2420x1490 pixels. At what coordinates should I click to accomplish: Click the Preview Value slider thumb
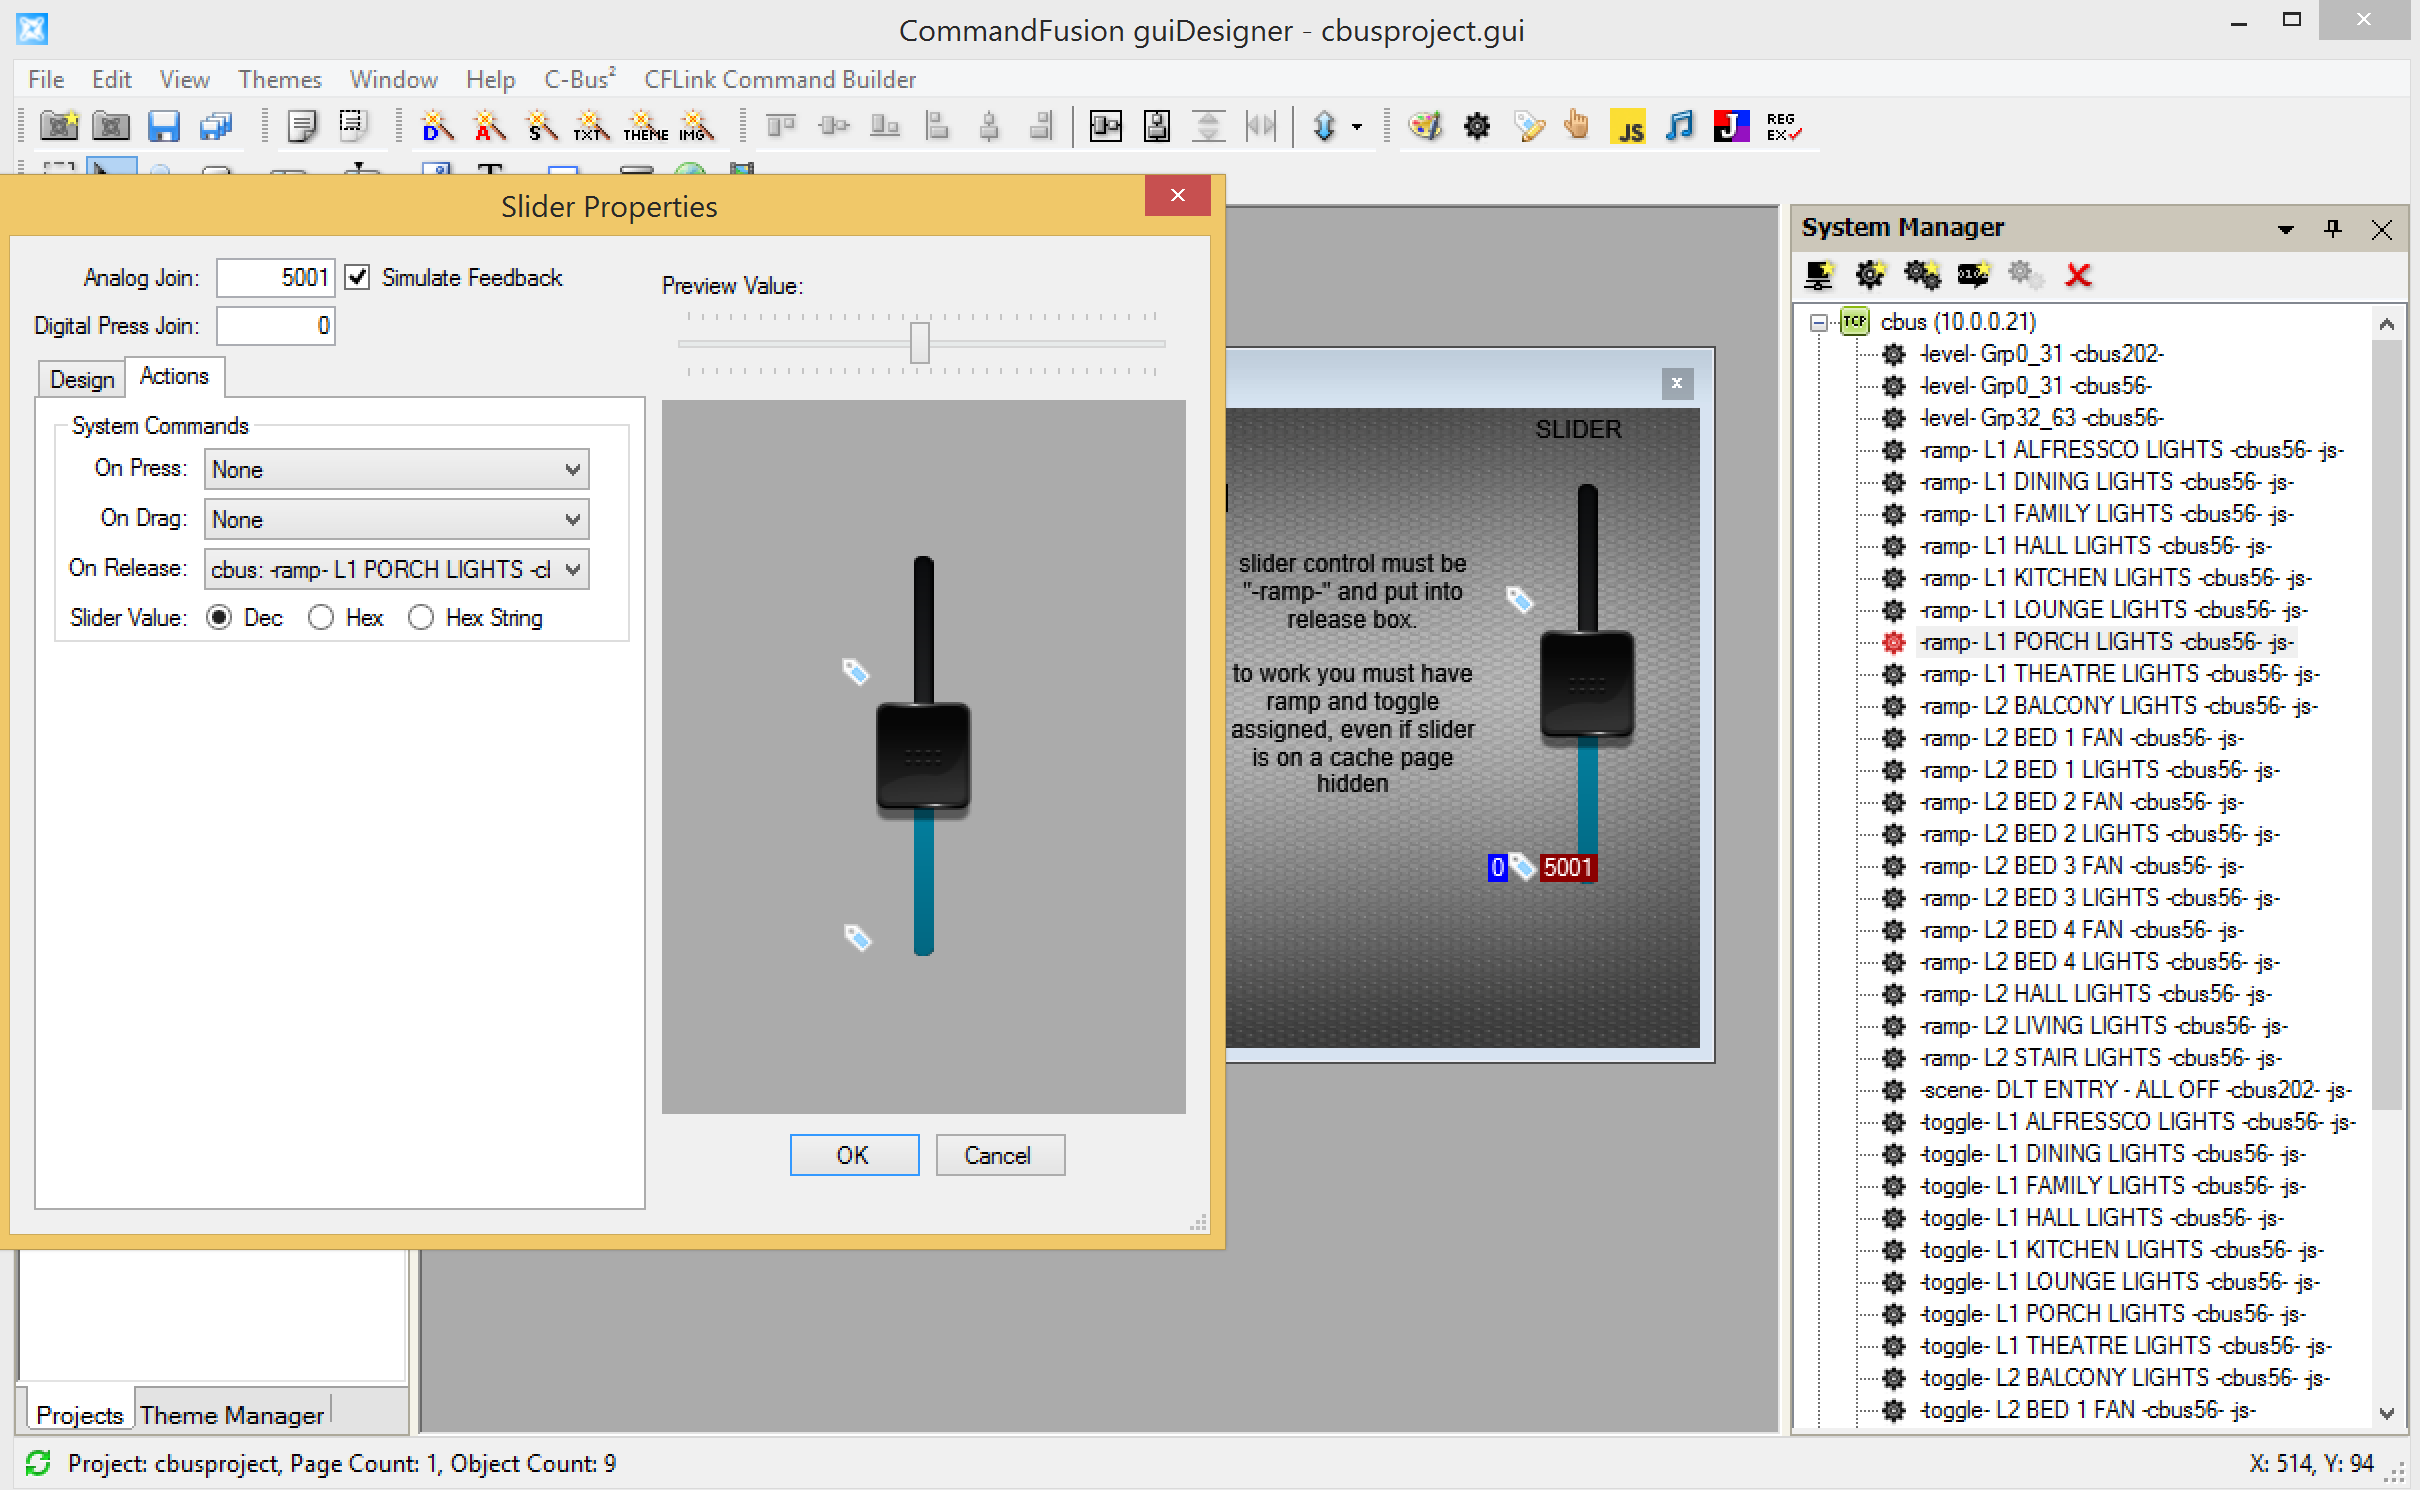(920, 343)
